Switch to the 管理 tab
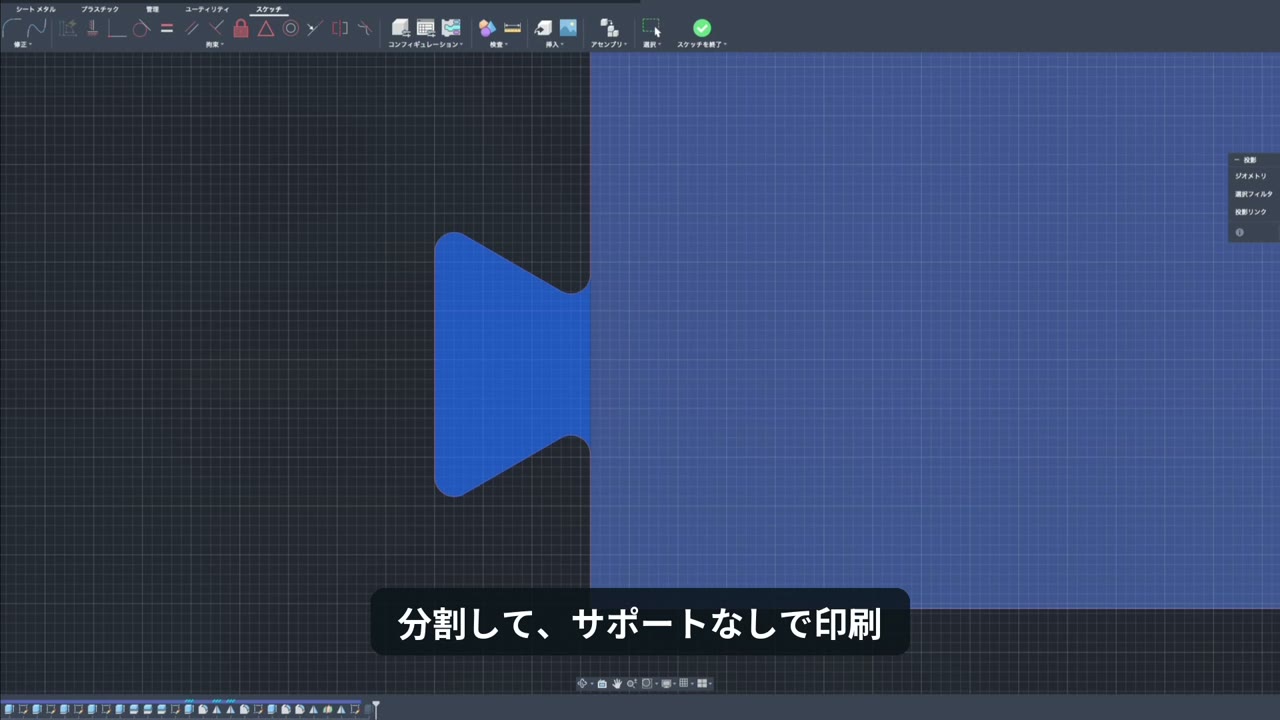 [152, 9]
